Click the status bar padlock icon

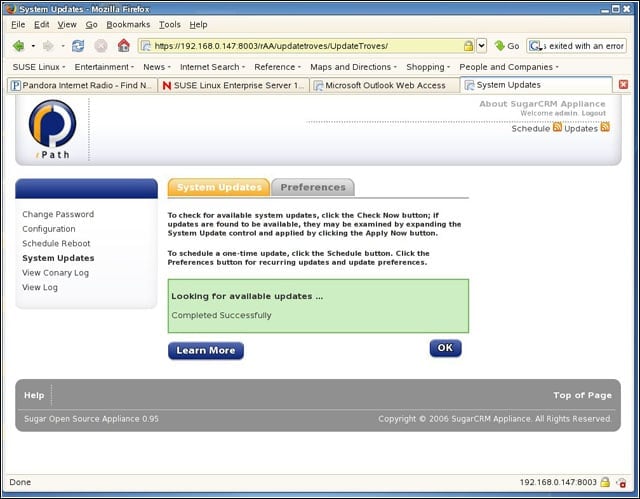pos(605,482)
